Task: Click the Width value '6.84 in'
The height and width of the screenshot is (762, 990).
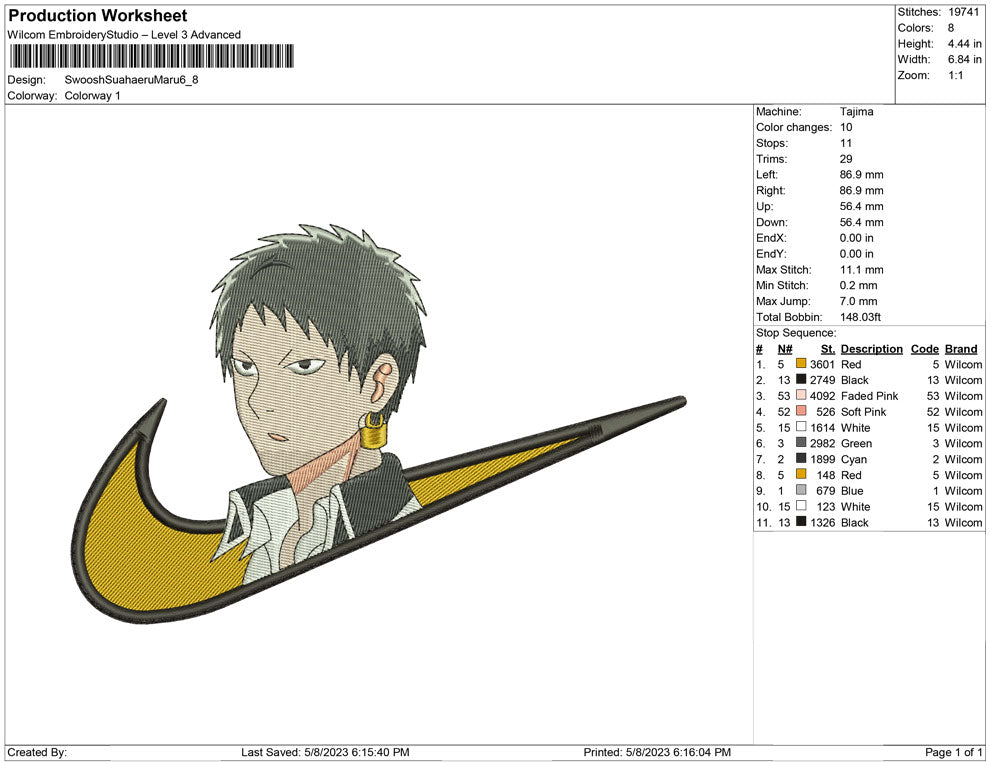Action: coord(964,59)
